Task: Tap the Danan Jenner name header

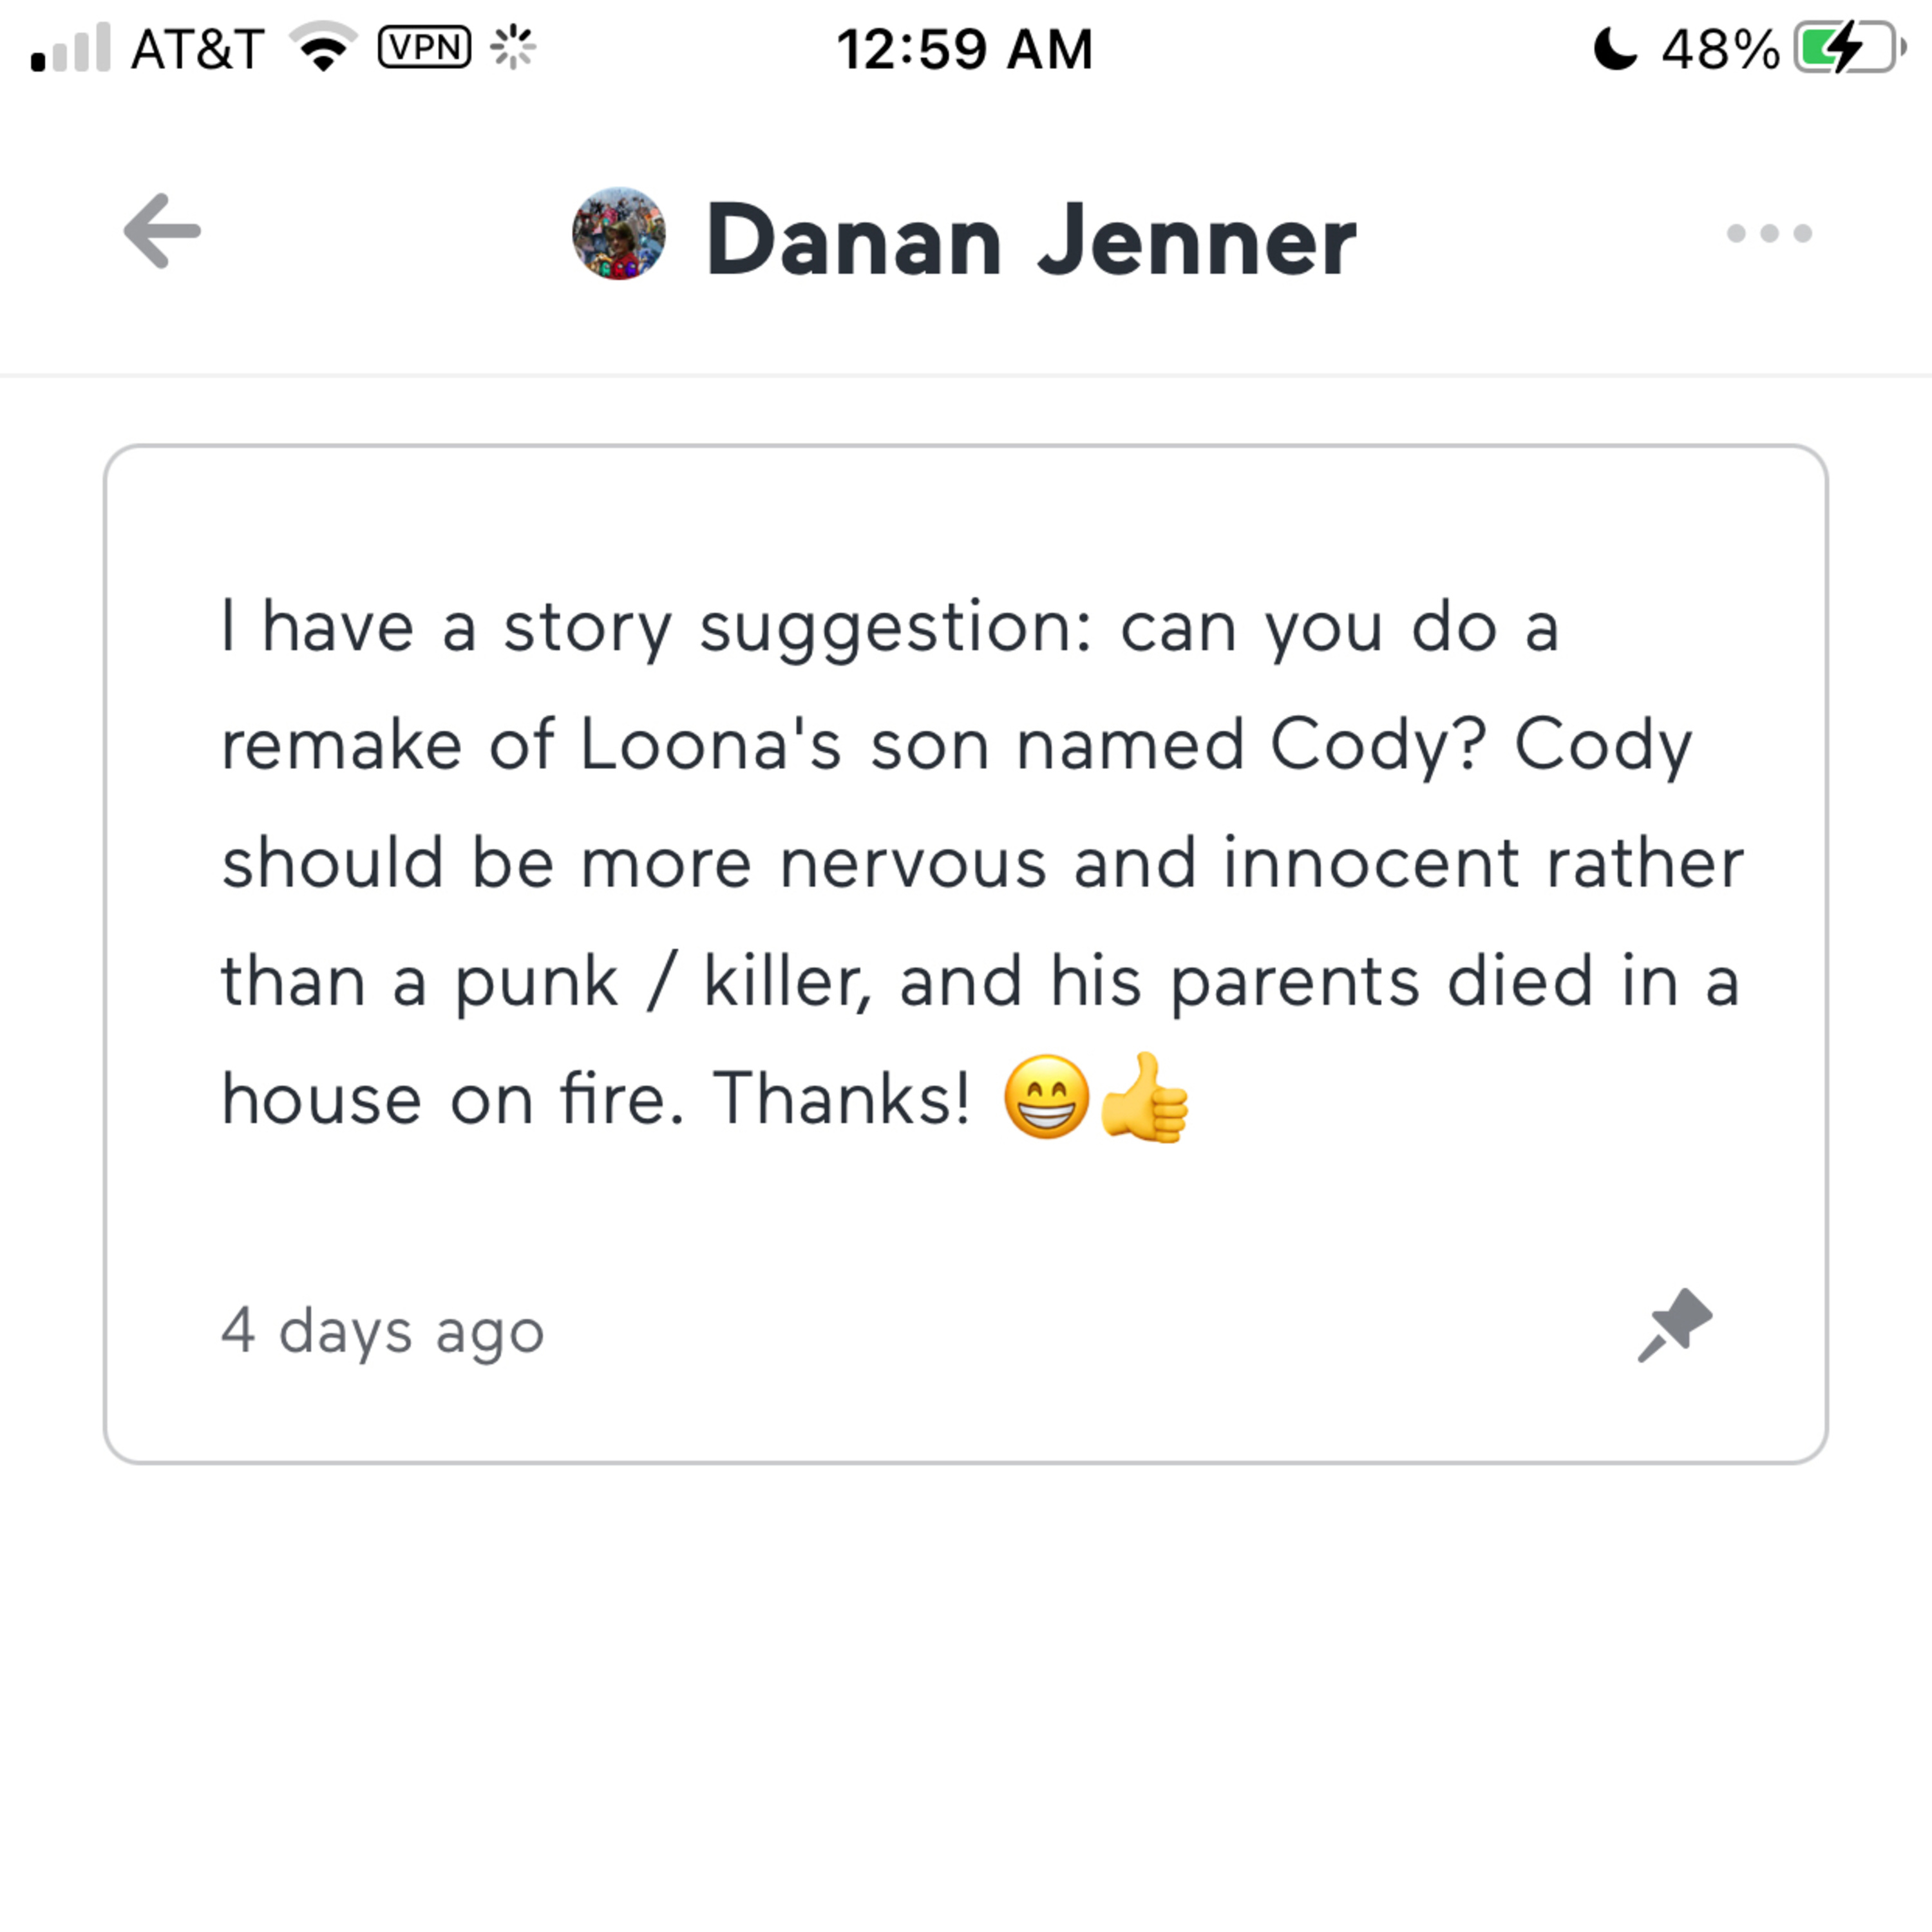Action: 1030,240
